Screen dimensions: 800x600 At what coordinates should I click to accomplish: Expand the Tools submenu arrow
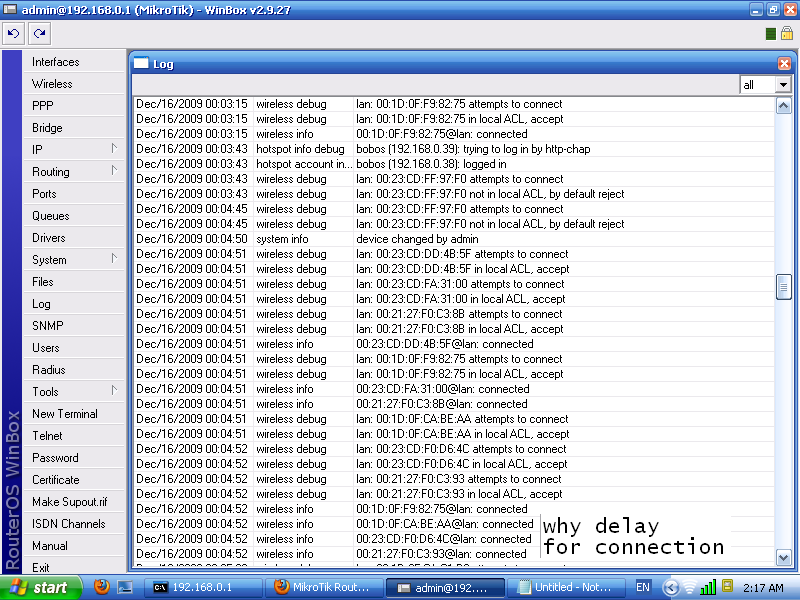[114, 391]
